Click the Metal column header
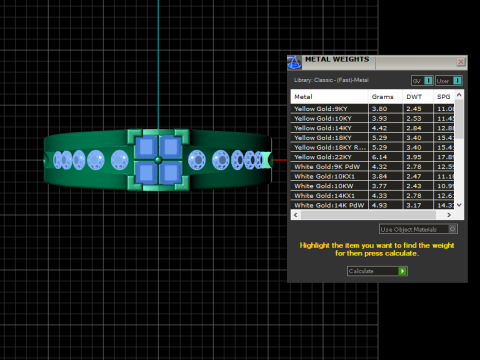The height and width of the screenshot is (360, 480). (329, 97)
